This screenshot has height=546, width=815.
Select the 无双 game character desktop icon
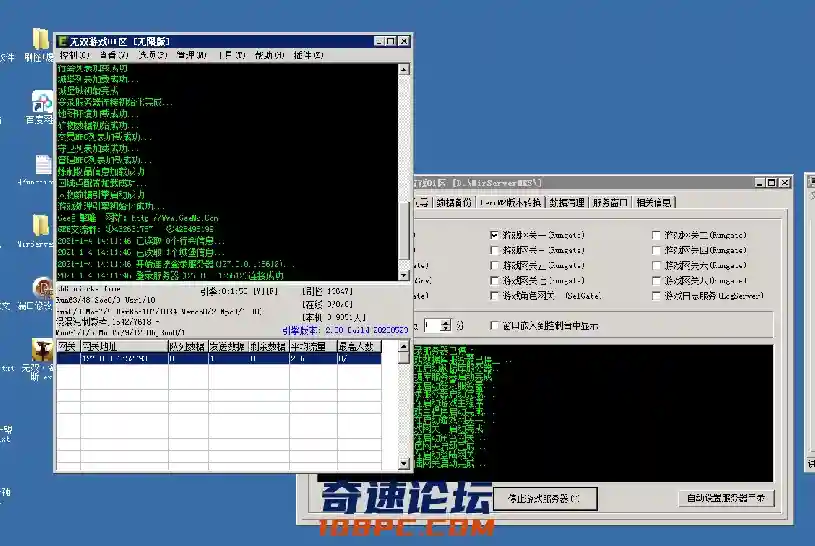(42, 350)
